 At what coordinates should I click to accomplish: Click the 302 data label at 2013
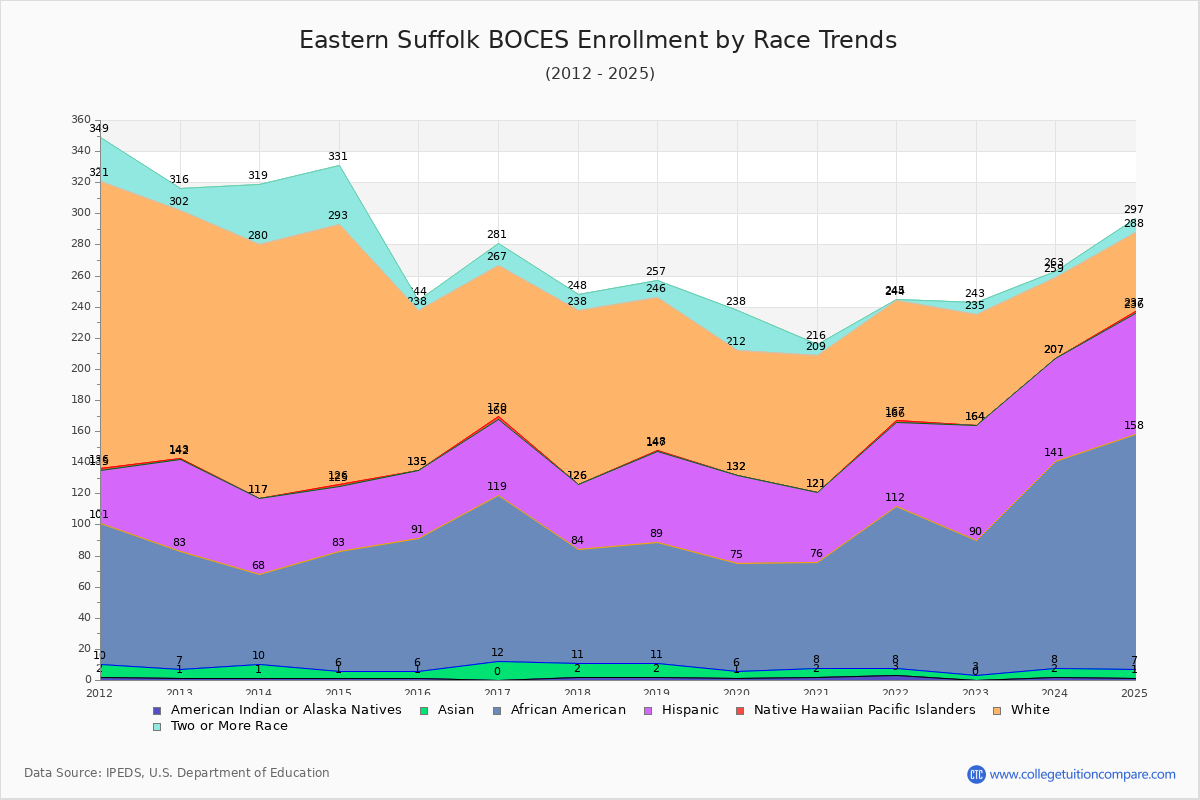coord(179,202)
